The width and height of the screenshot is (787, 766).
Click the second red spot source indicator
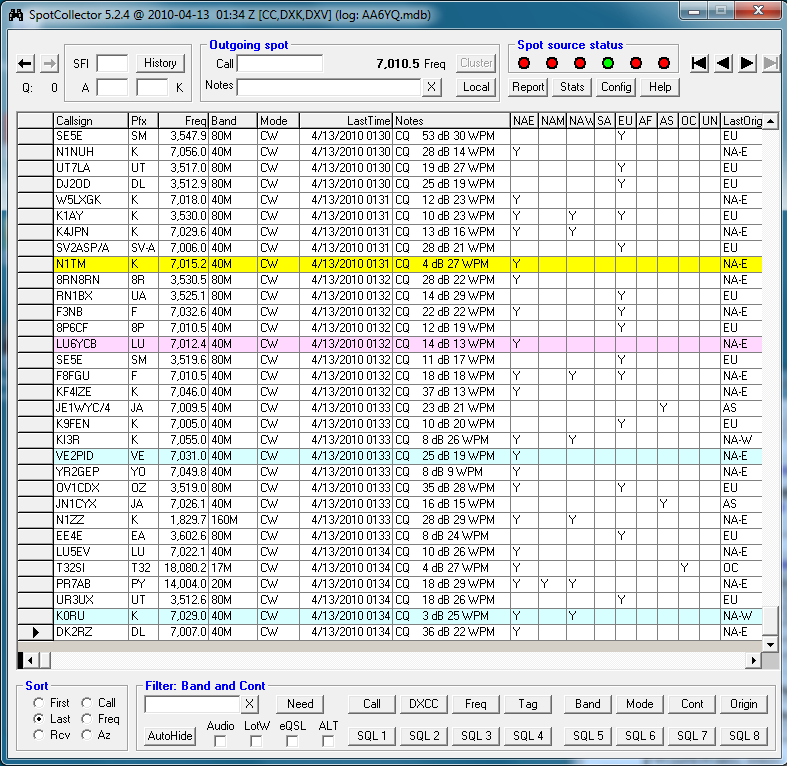pos(552,63)
